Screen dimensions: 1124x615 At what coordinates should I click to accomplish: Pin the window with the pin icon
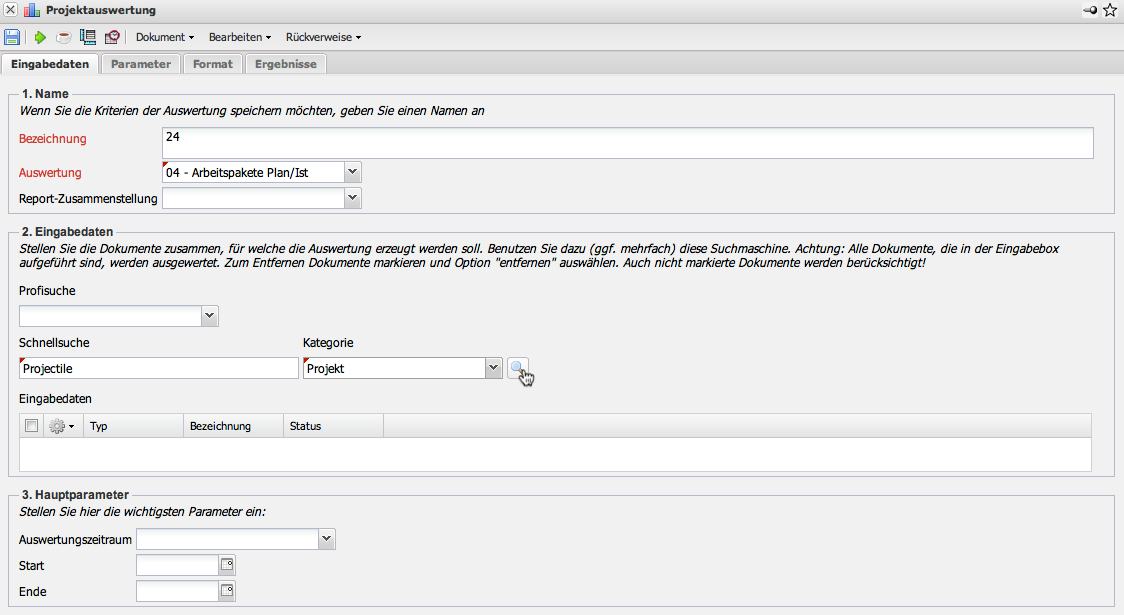[x=1089, y=10]
